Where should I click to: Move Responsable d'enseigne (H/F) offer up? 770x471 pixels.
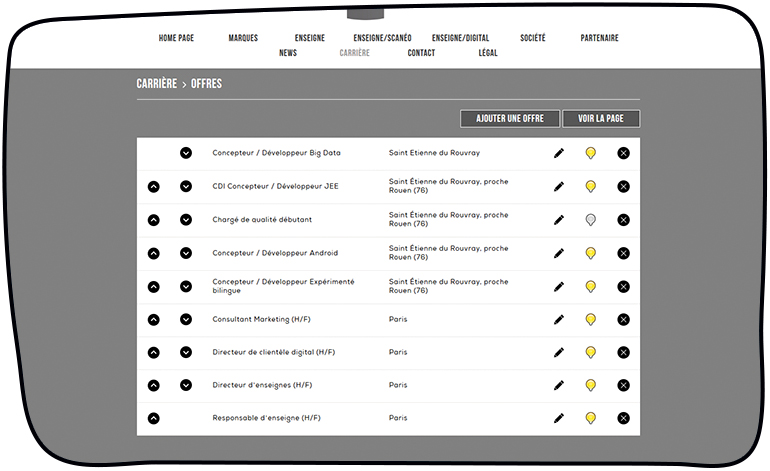click(x=154, y=418)
